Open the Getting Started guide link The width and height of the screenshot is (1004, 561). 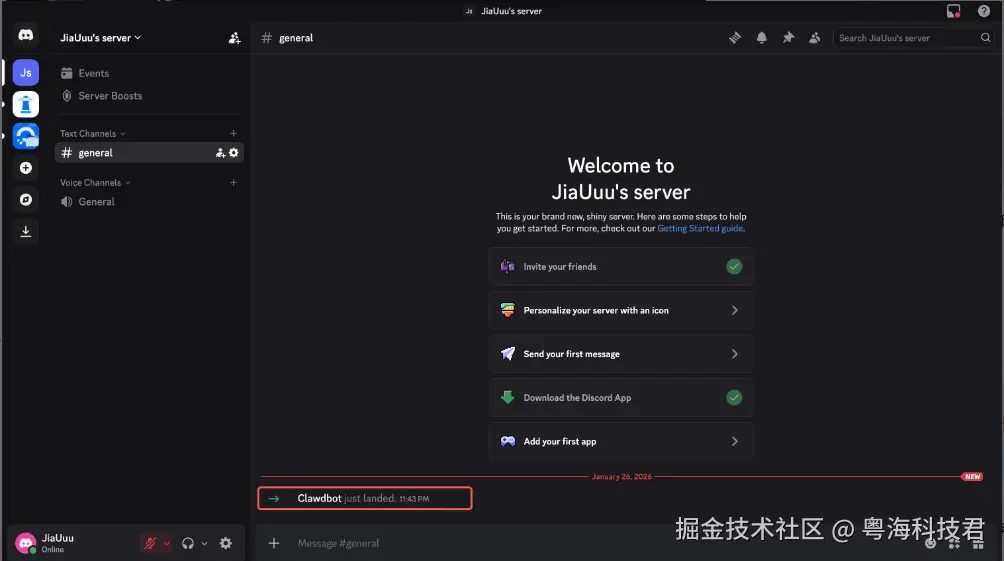pos(700,229)
